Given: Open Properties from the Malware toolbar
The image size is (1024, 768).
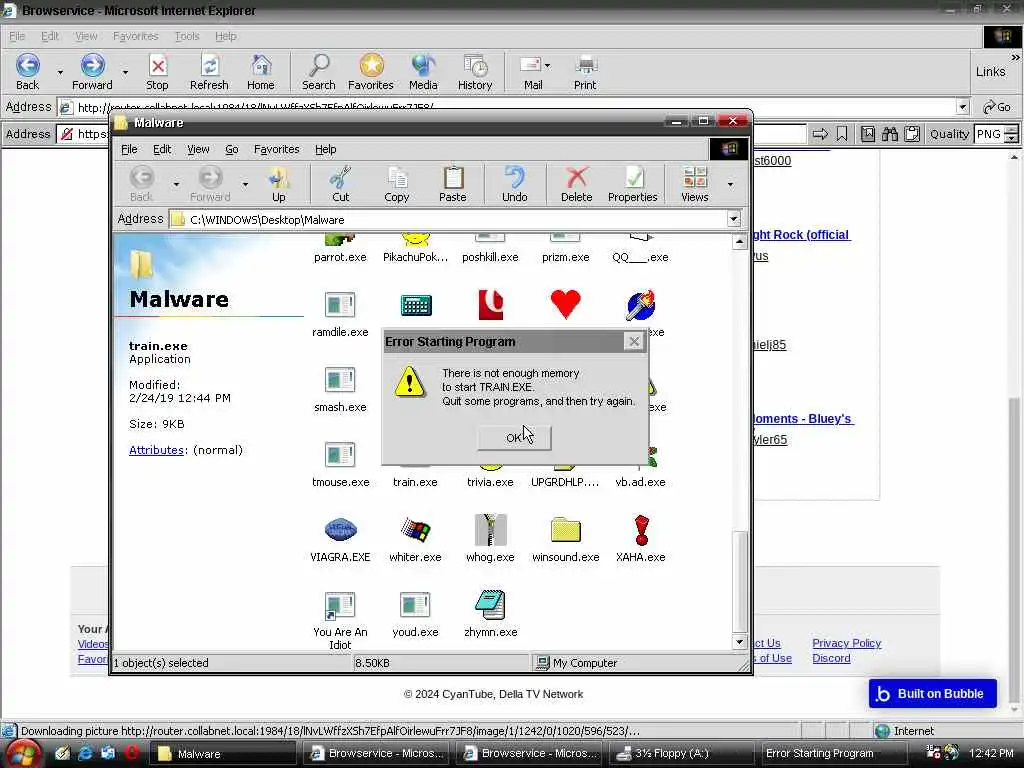Looking at the screenshot, I should [633, 184].
